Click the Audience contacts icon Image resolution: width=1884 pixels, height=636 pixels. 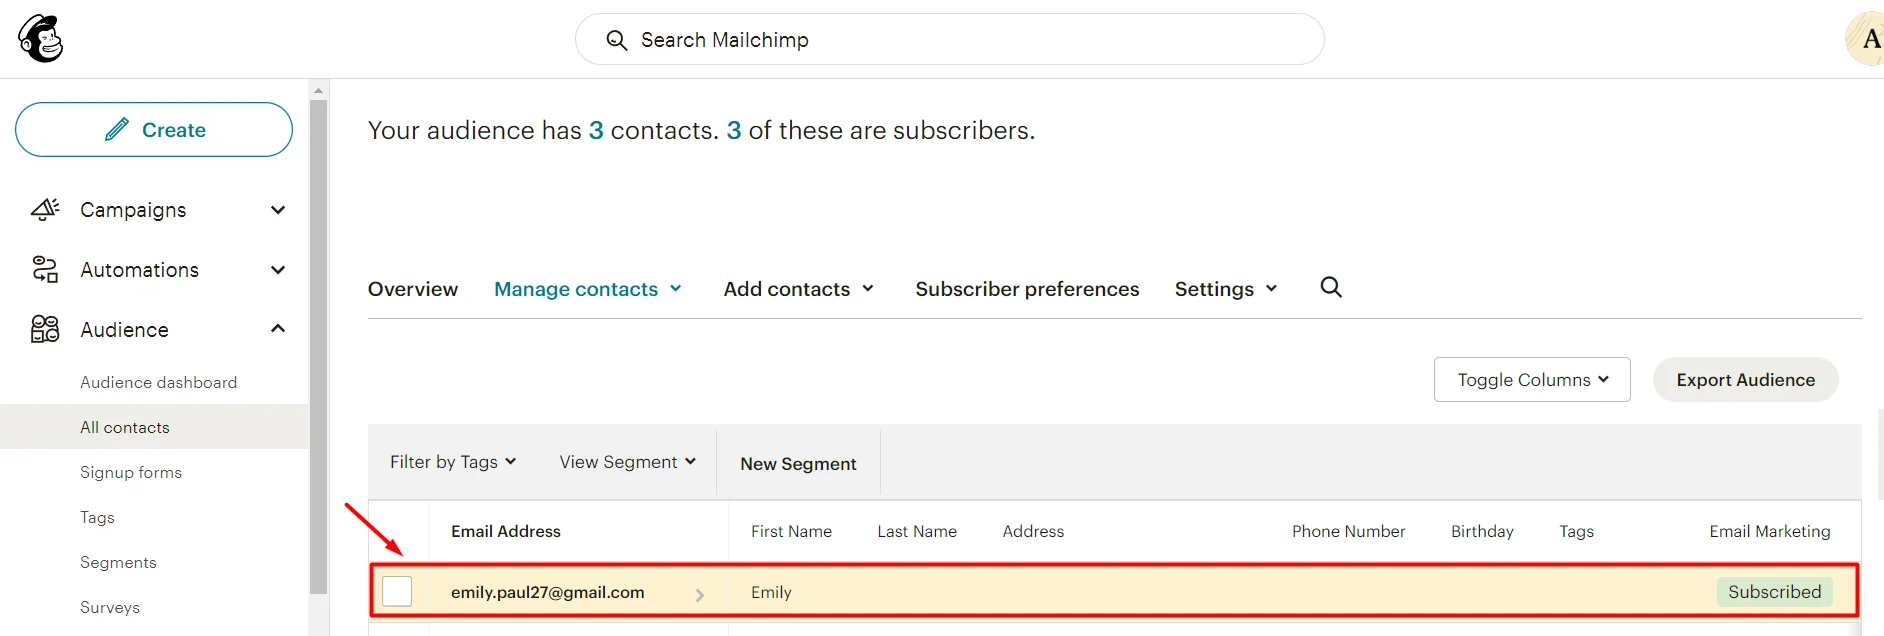(x=45, y=329)
